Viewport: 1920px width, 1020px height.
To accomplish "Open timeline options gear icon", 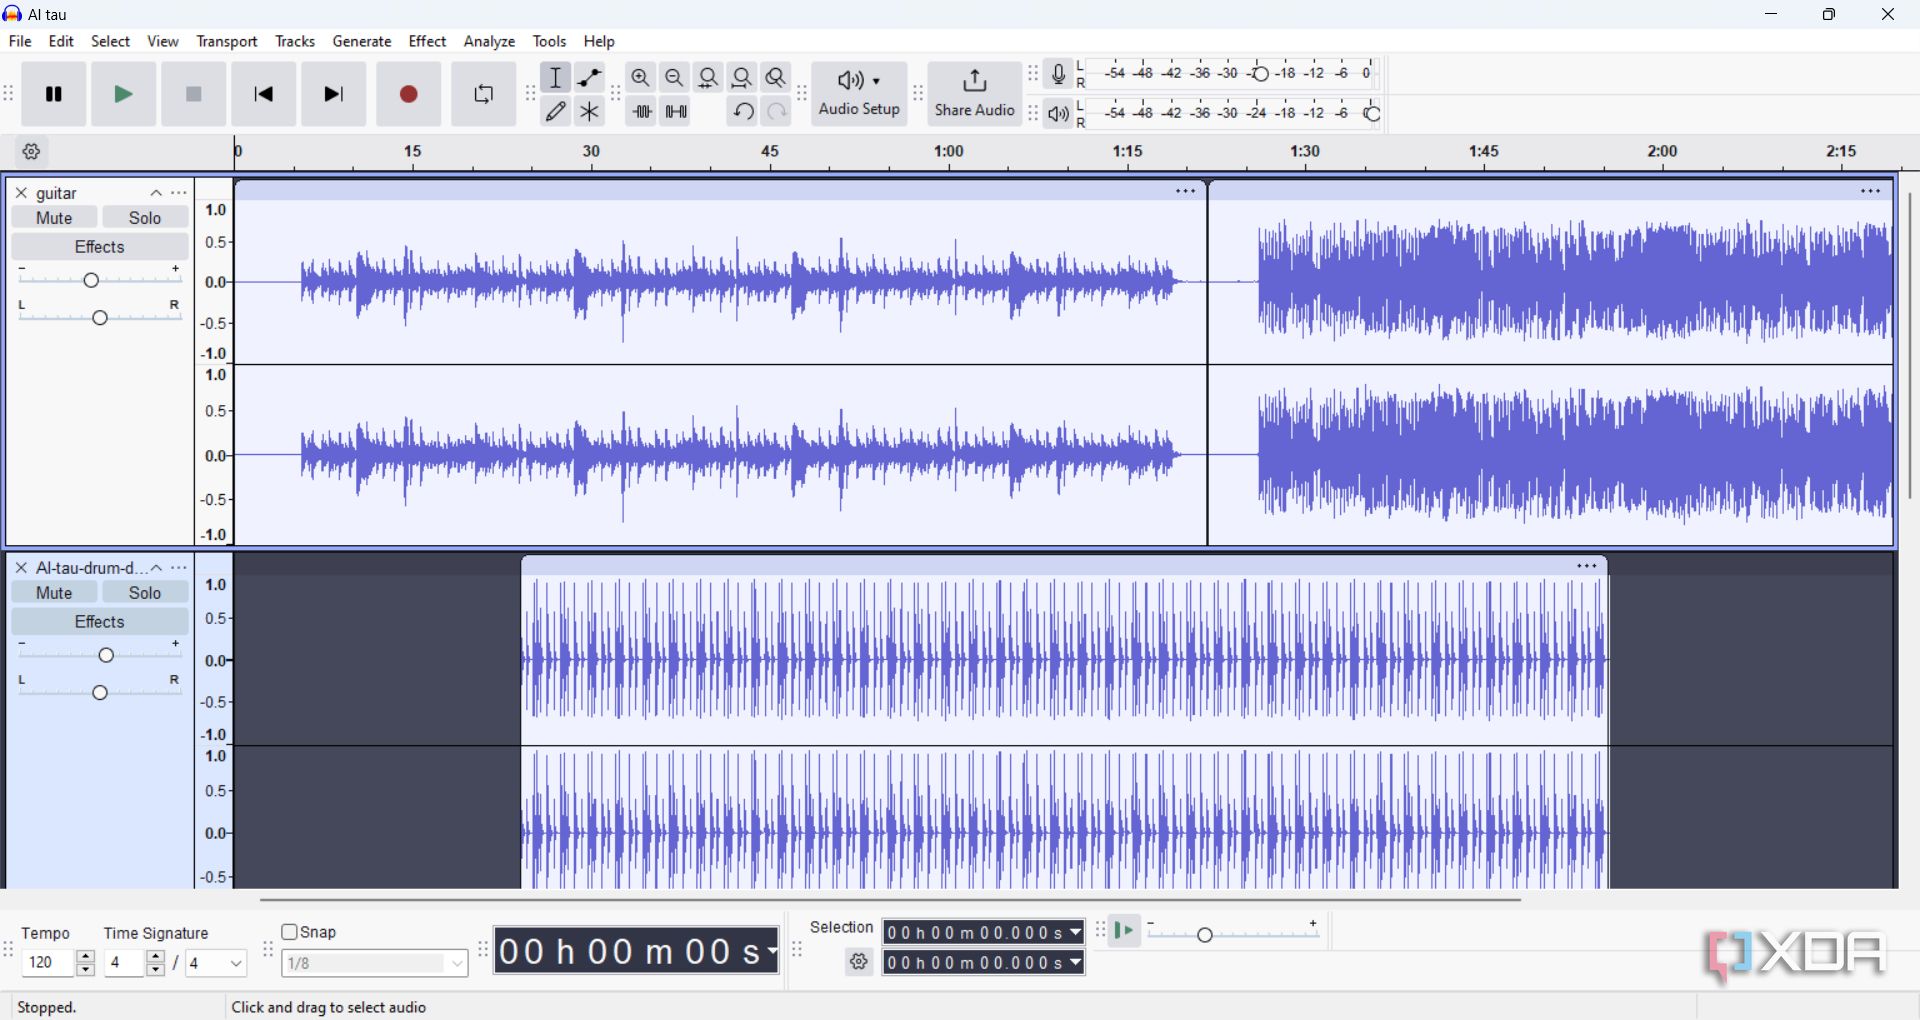I will tap(32, 153).
